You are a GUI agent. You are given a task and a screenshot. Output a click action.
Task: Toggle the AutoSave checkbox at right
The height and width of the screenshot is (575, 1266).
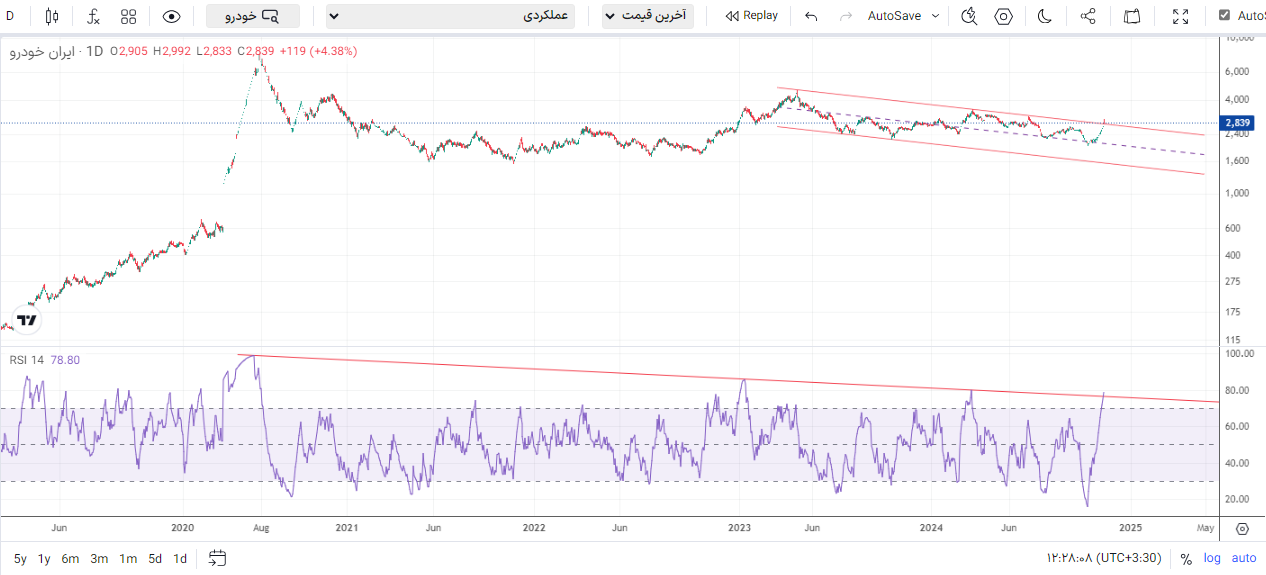click(1224, 16)
